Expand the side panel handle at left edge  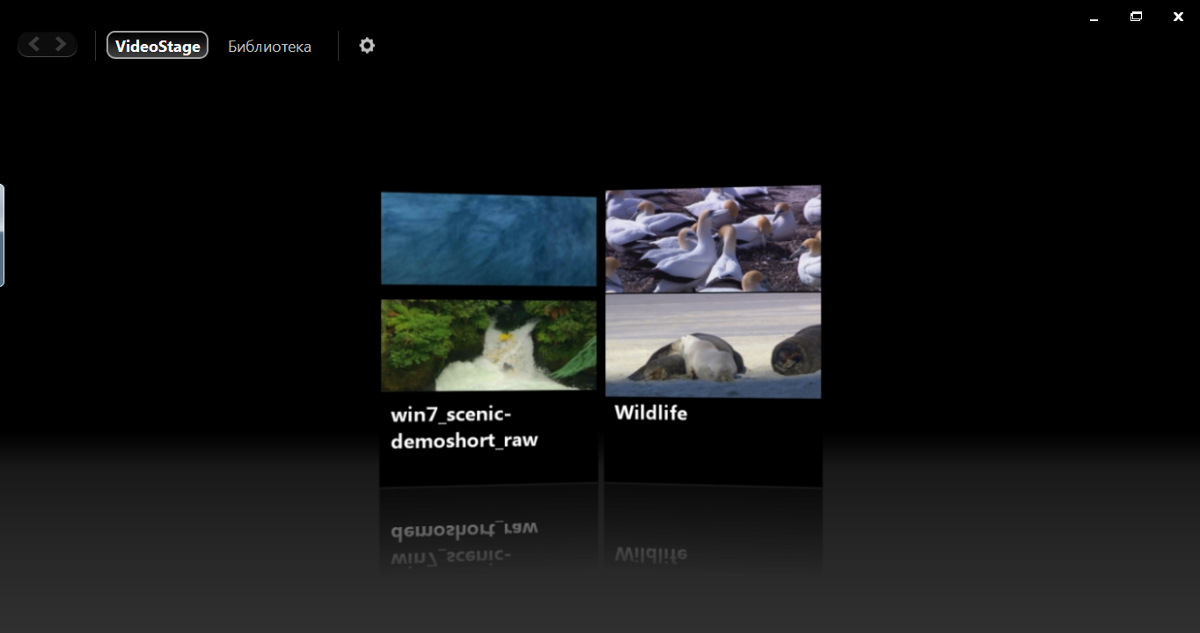pyautogui.click(x=2, y=235)
